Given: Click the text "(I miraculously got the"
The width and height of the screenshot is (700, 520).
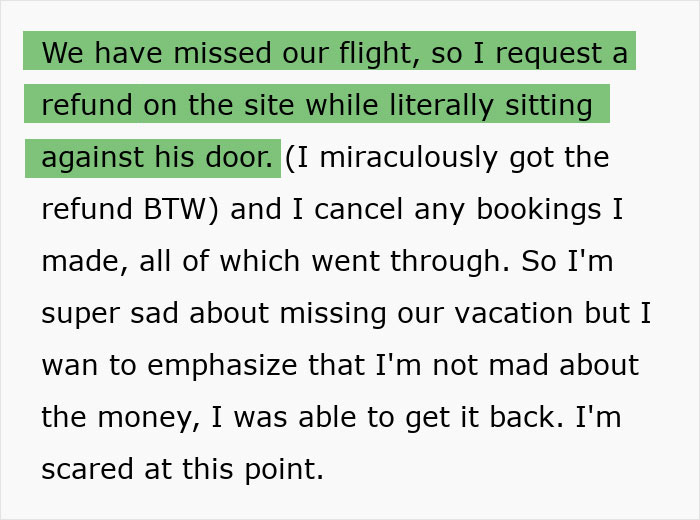Looking at the screenshot, I should click(447, 157).
